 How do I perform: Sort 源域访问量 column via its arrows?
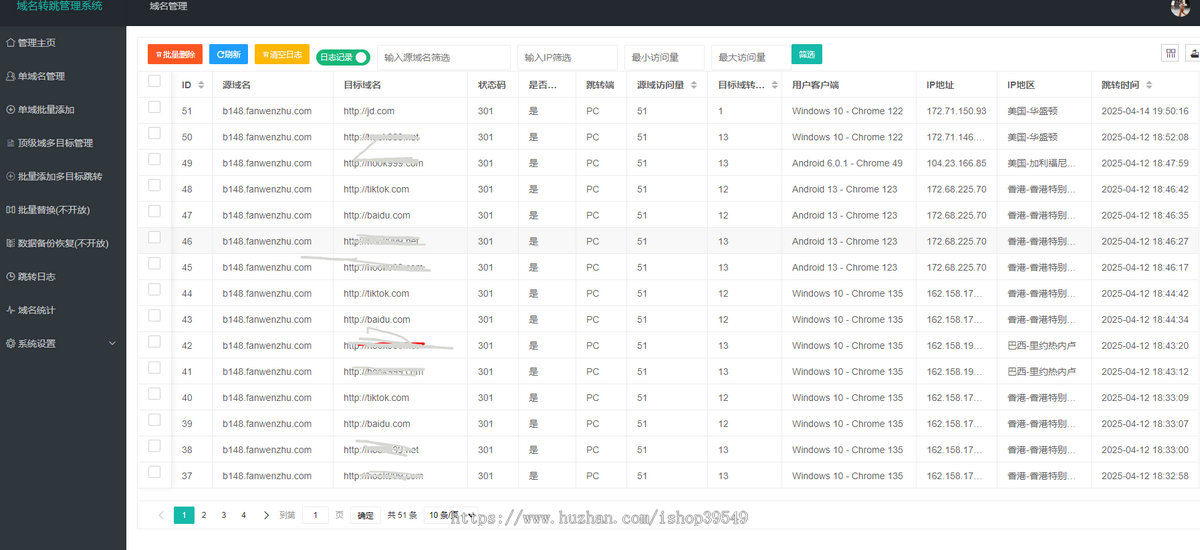(x=694, y=85)
